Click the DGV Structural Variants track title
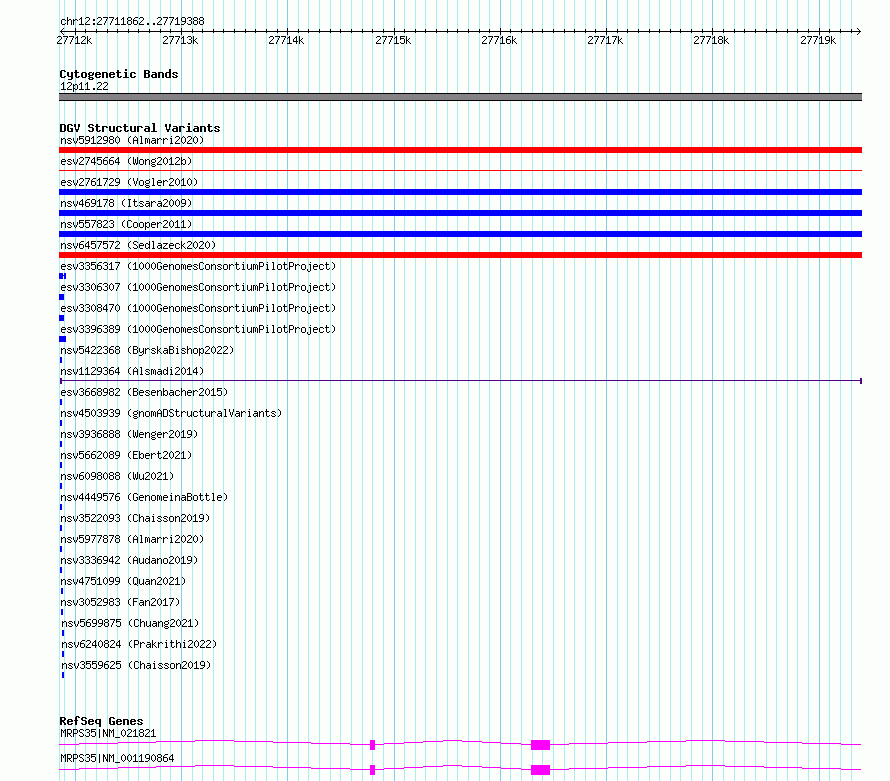890x781 pixels. pos(140,128)
